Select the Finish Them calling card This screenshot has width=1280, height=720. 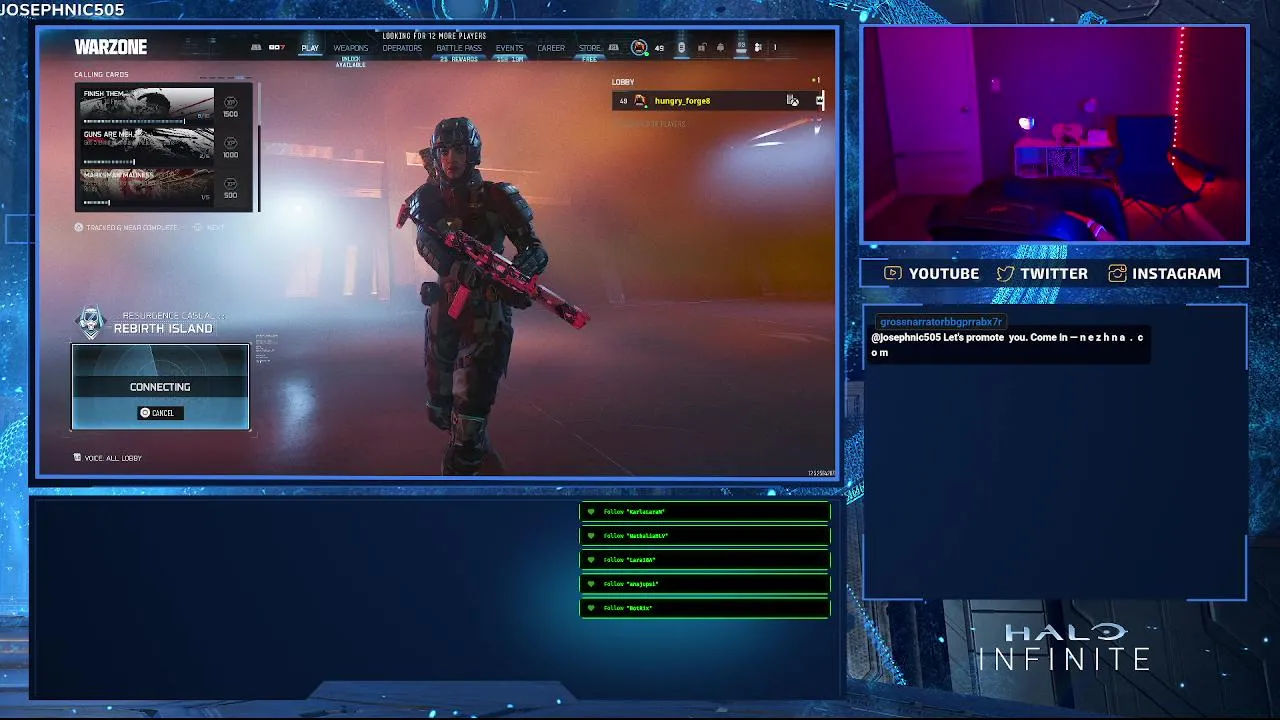[147, 105]
